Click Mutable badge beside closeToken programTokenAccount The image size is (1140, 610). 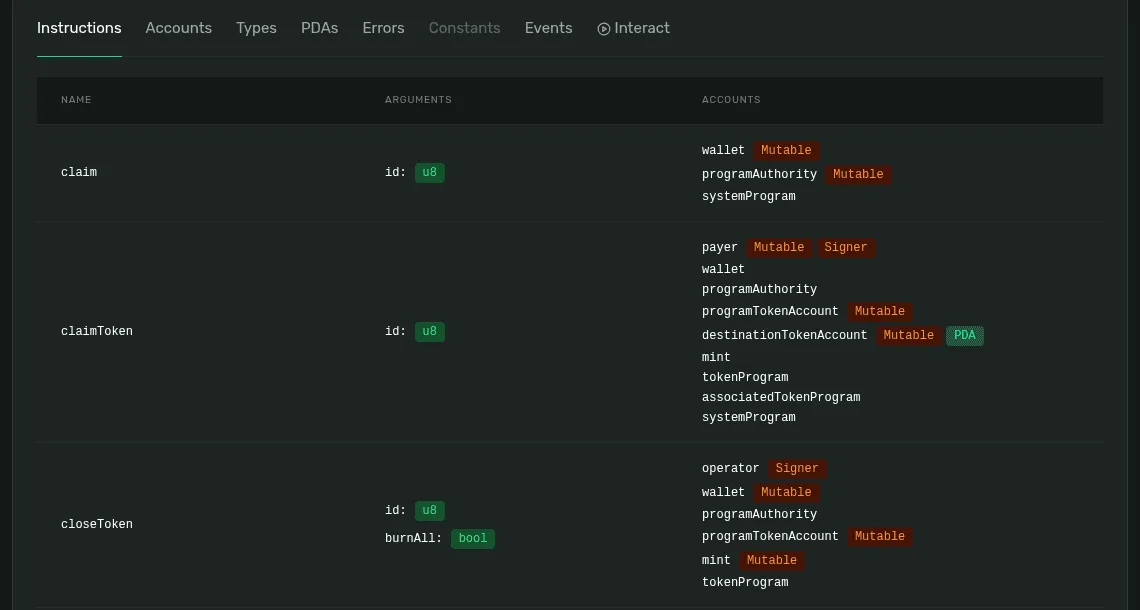[x=880, y=536]
